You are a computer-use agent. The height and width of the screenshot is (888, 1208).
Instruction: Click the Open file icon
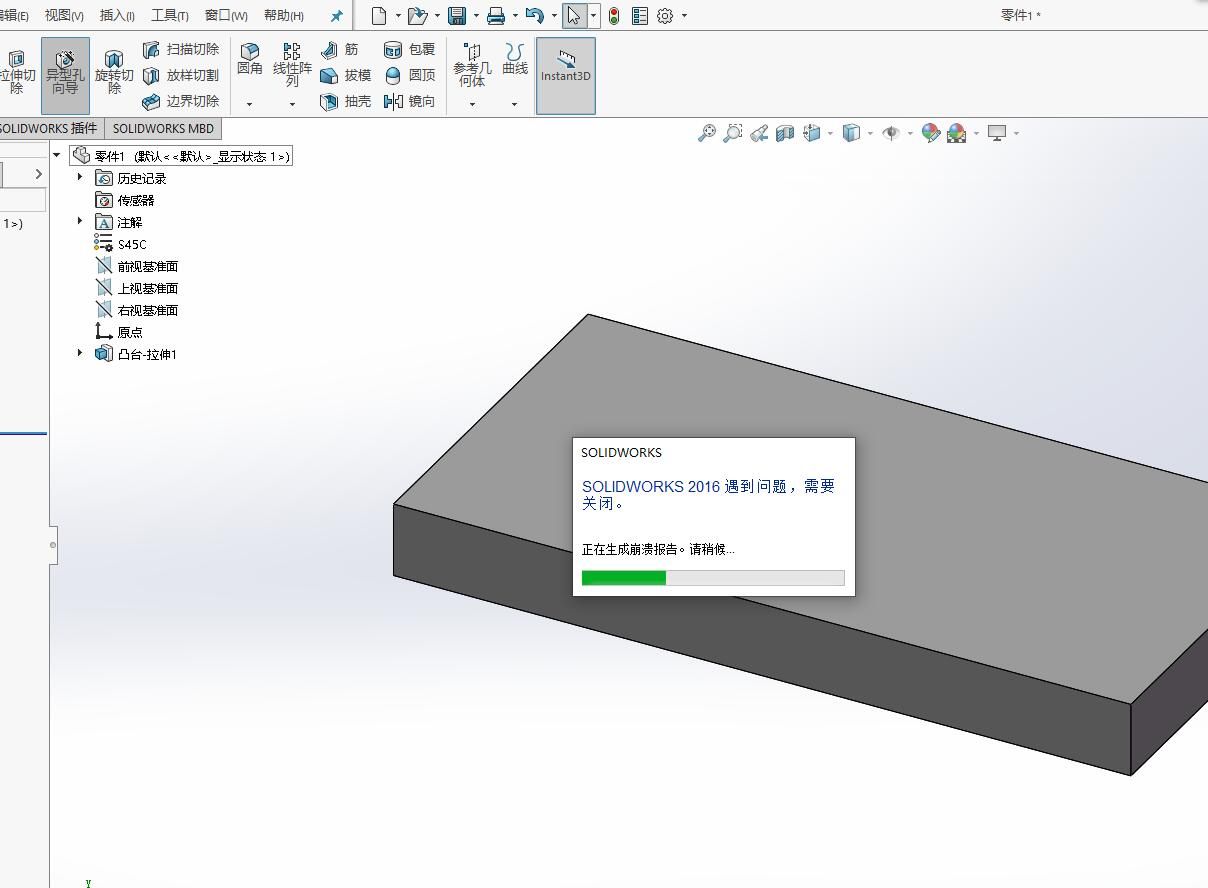[x=417, y=15]
